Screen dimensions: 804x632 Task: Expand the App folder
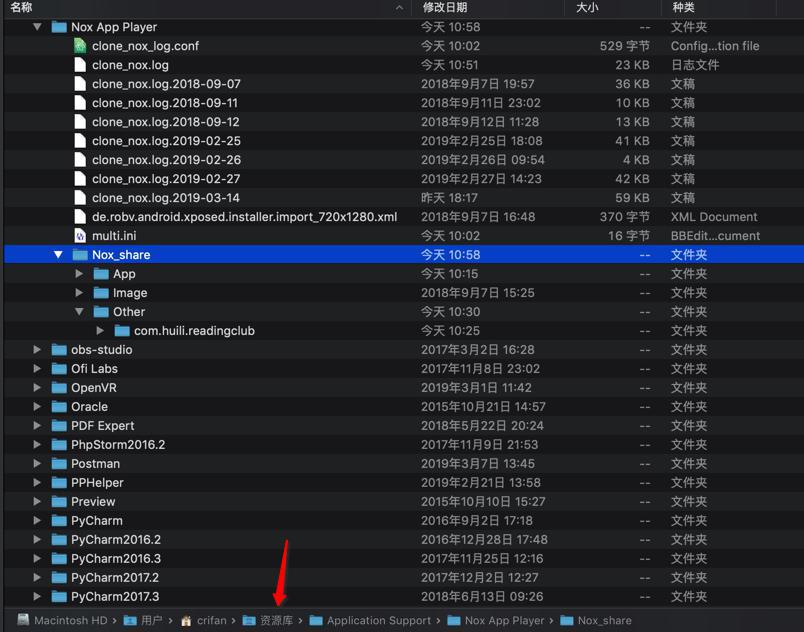[x=79, y=274]
